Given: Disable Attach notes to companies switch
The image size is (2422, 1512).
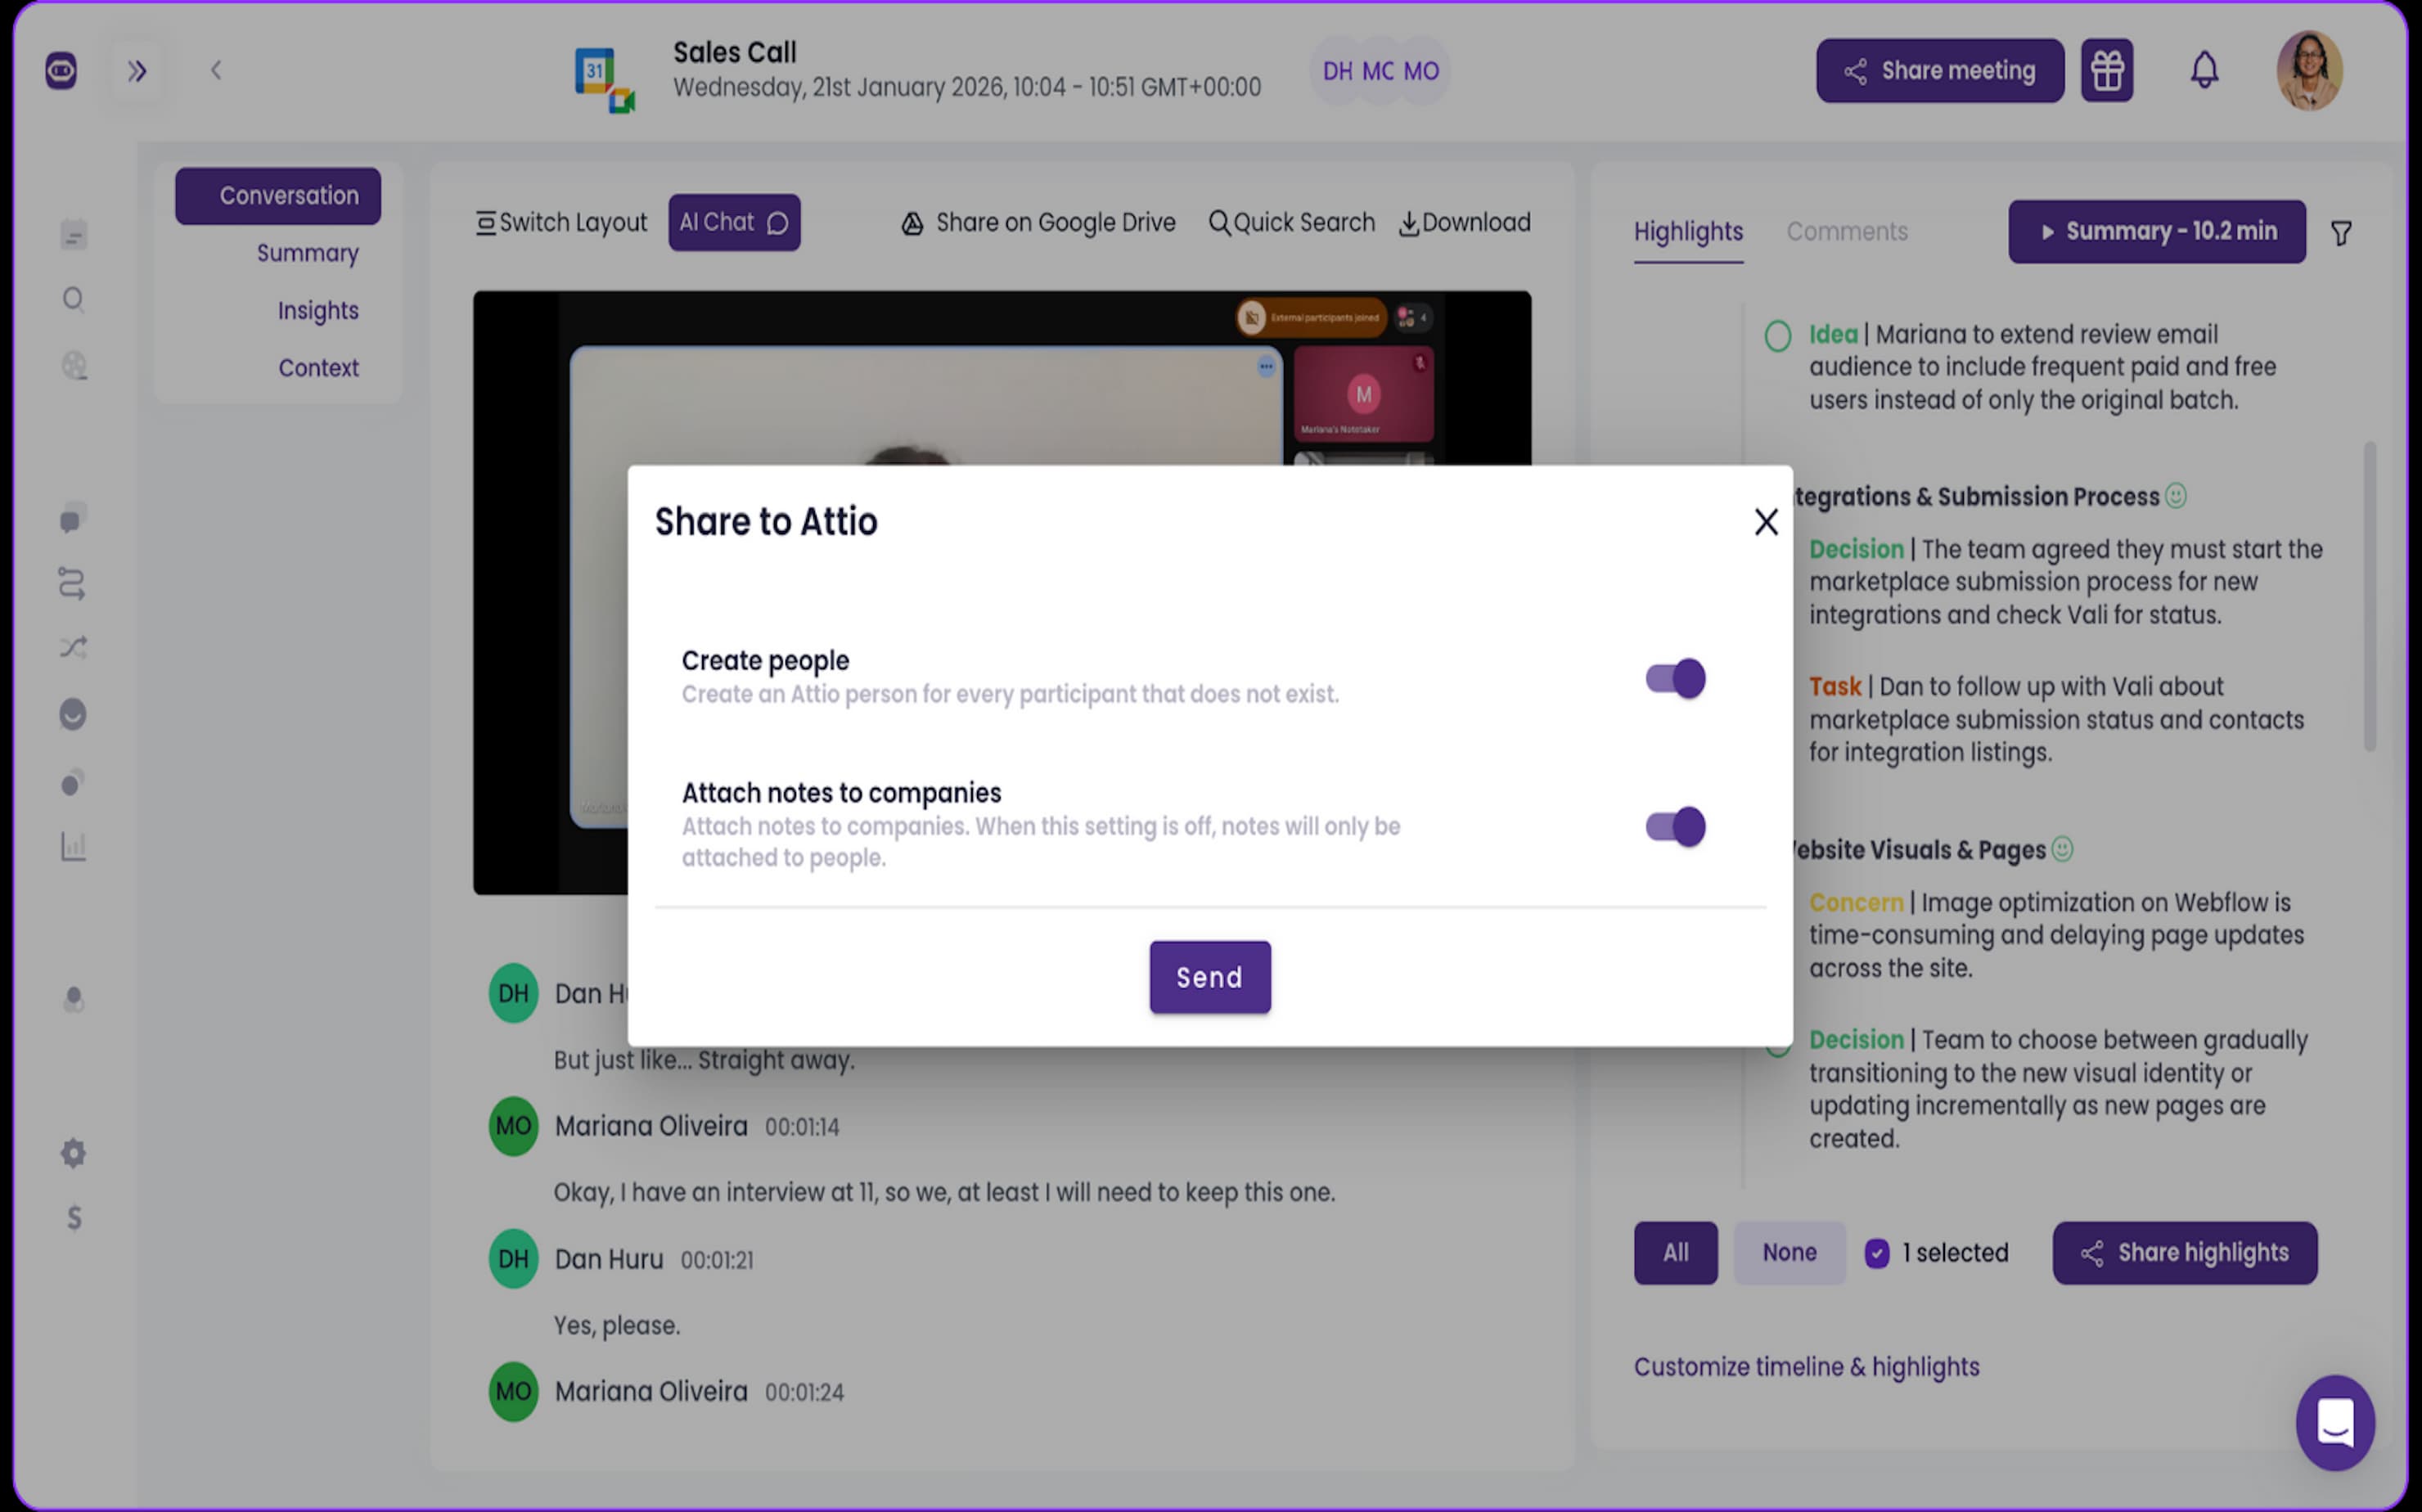Looking at the screenshot, I should click(x=1675, y=826).
